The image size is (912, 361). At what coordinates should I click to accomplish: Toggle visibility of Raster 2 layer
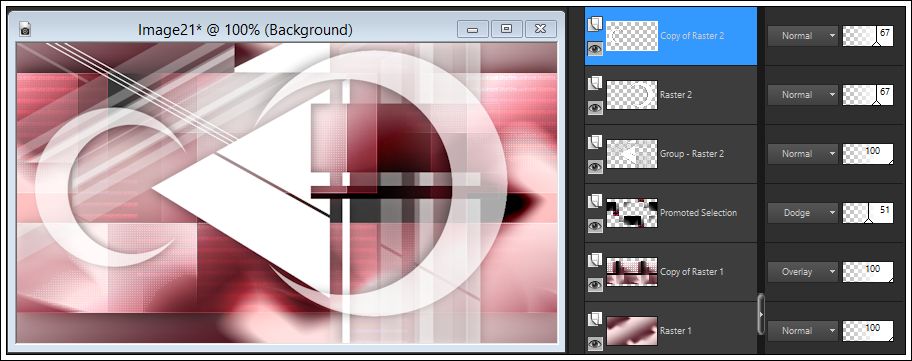594,108
